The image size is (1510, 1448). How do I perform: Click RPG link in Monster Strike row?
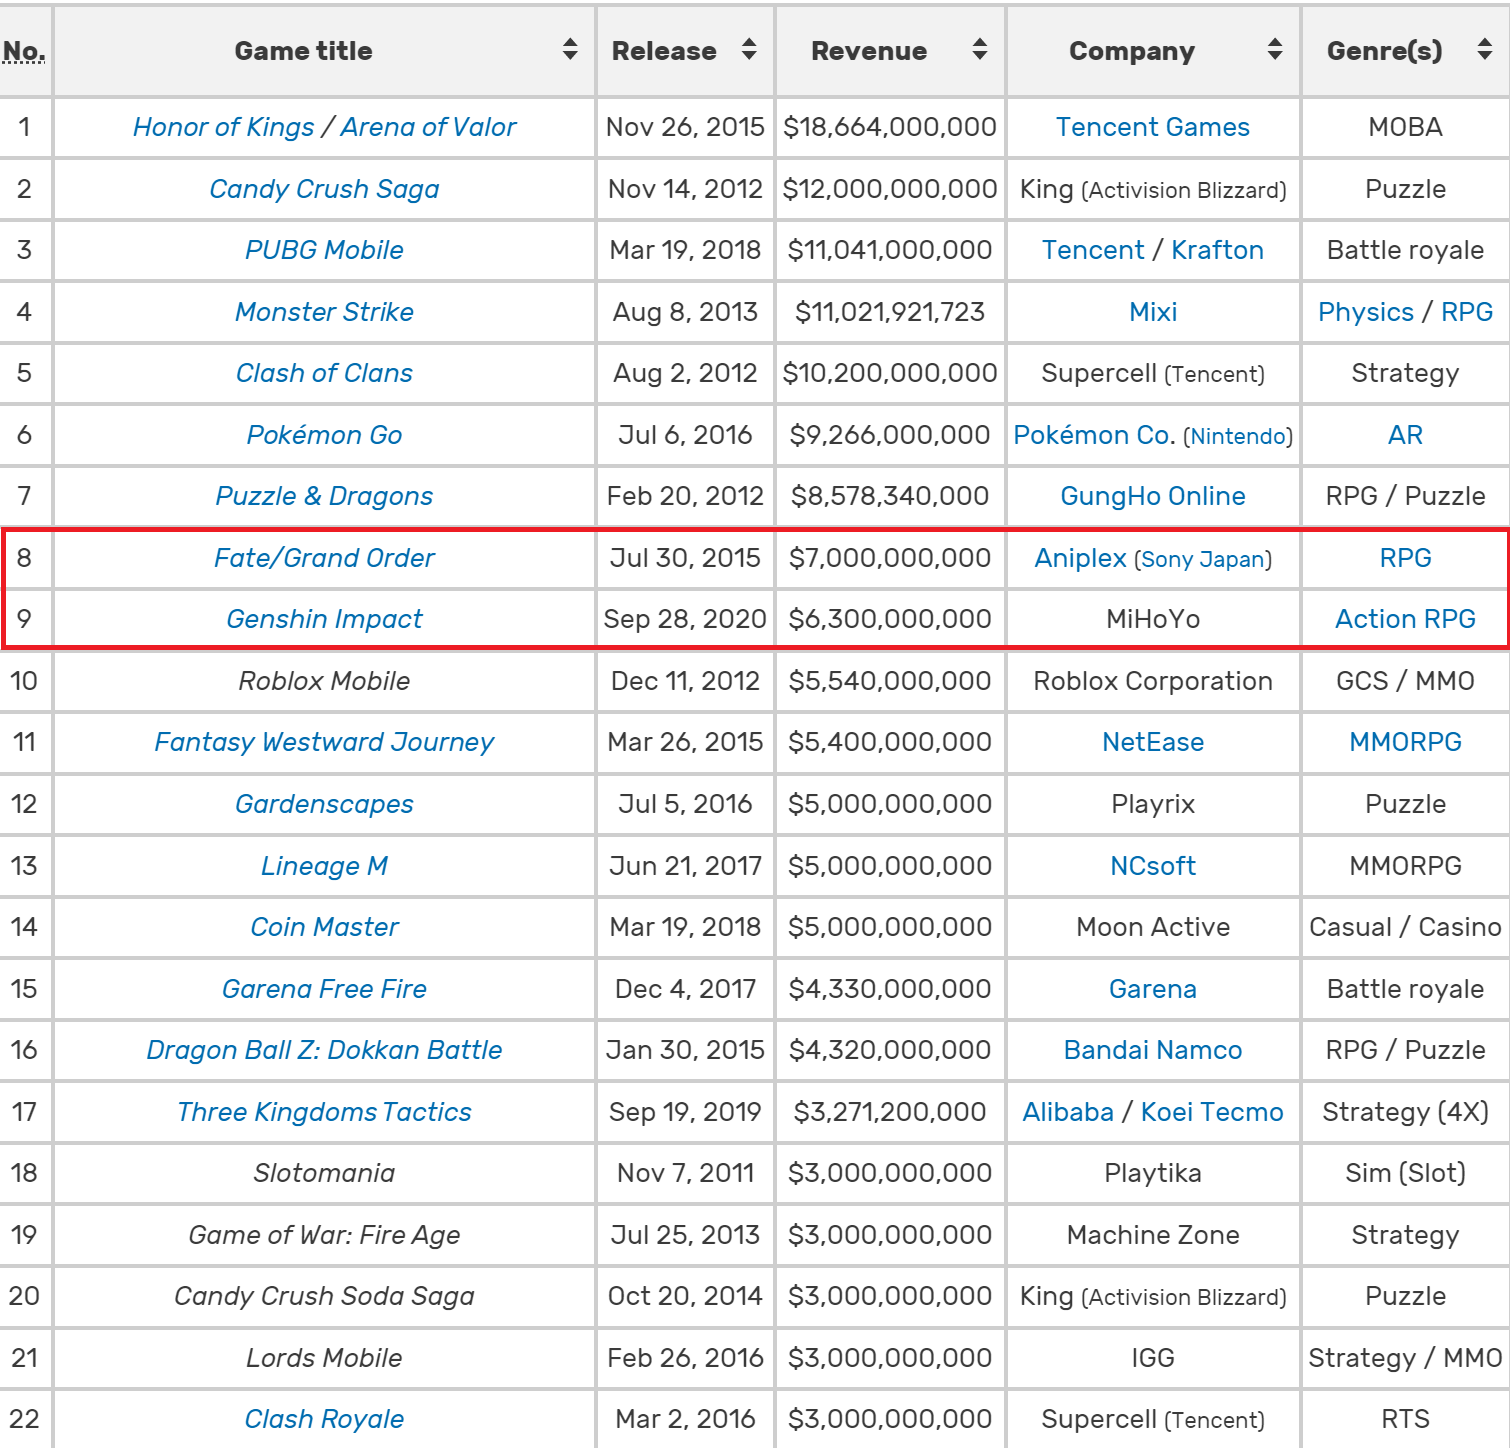(x=1467, y=312)
